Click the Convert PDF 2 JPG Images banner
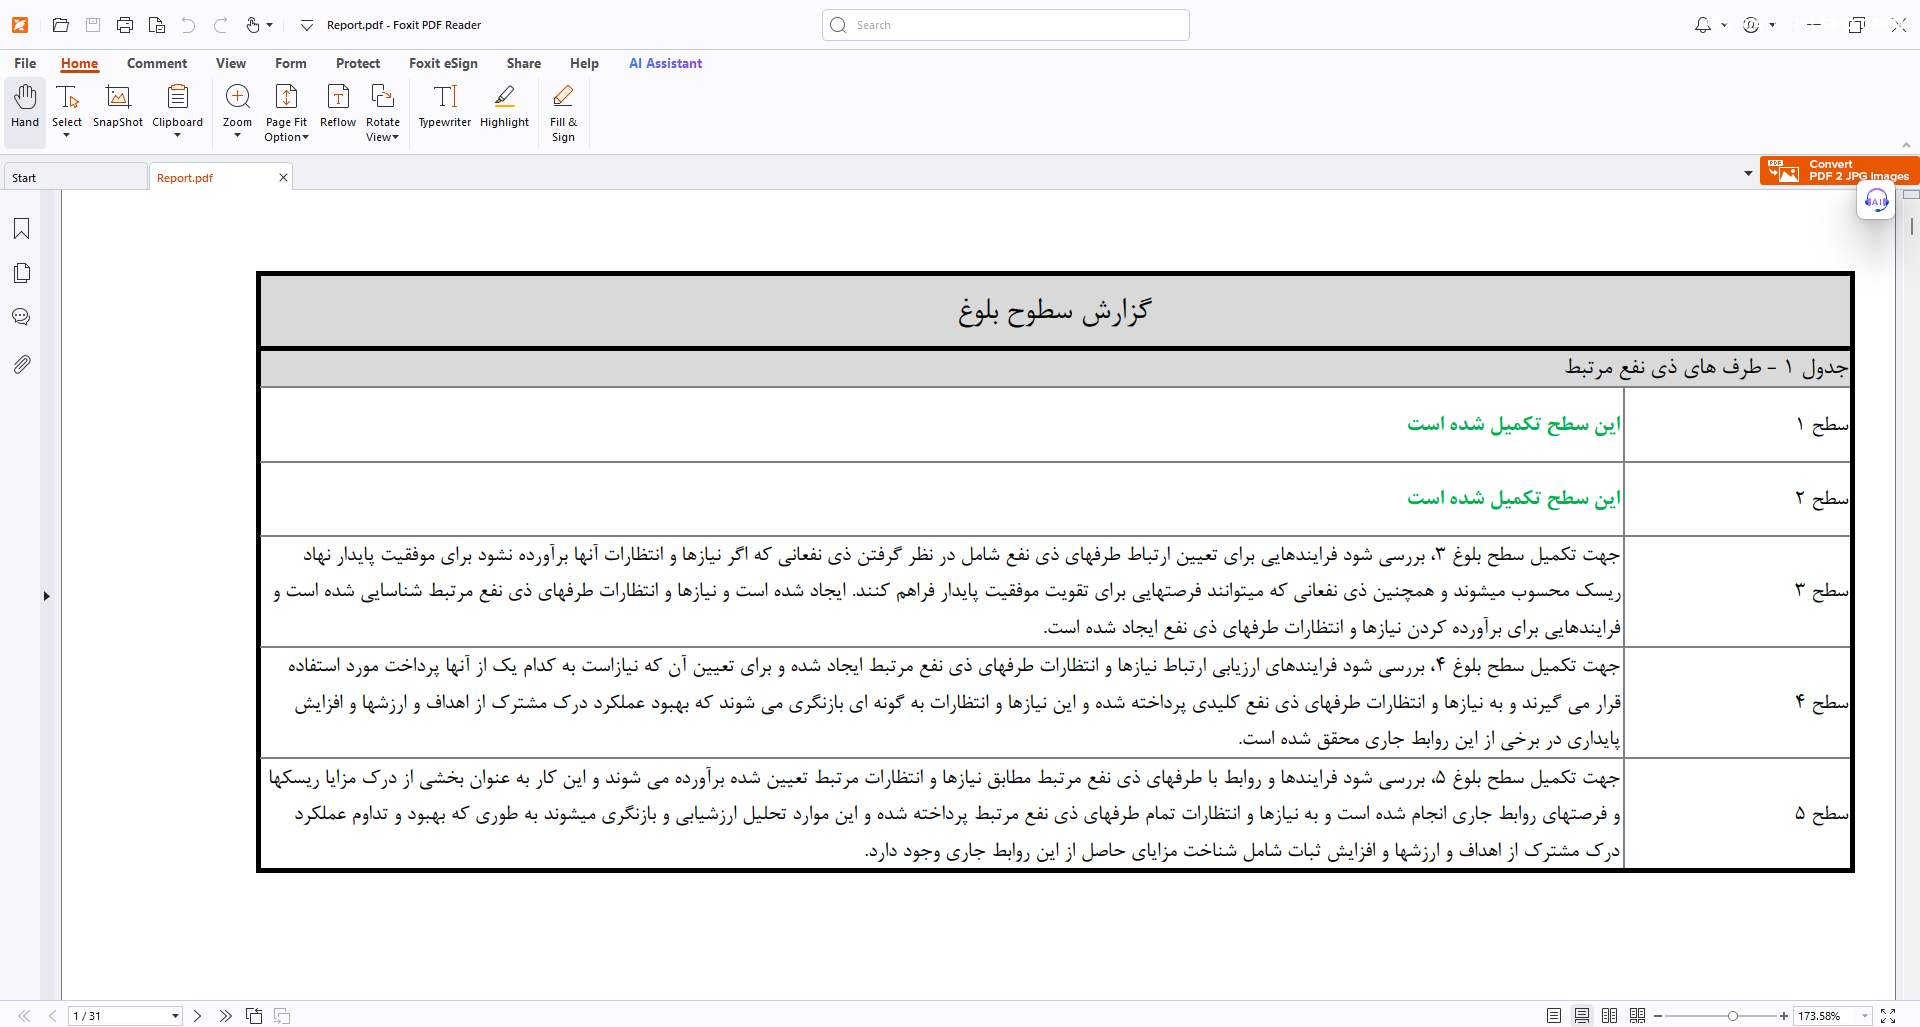1920x1027 pixels. 1839,170
